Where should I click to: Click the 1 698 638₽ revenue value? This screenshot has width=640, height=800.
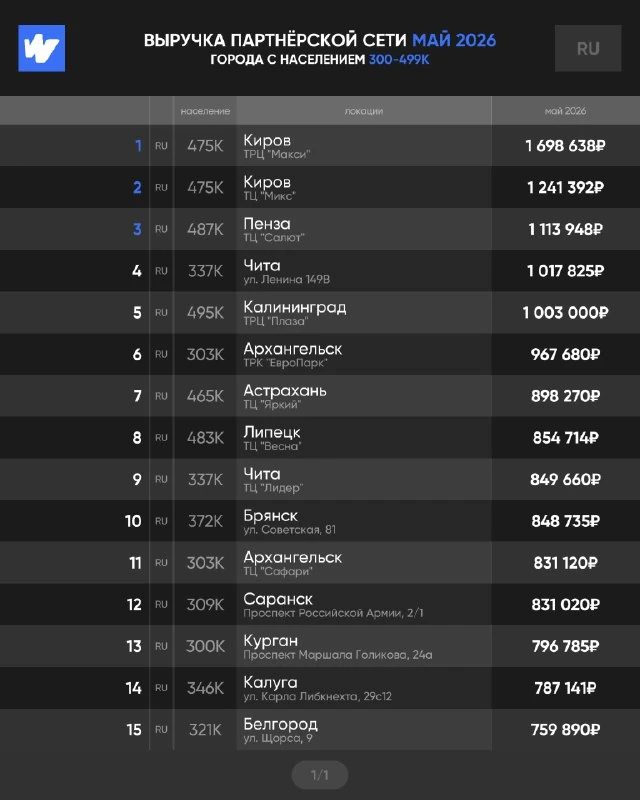pyautogui.click(x=565, y=146)
